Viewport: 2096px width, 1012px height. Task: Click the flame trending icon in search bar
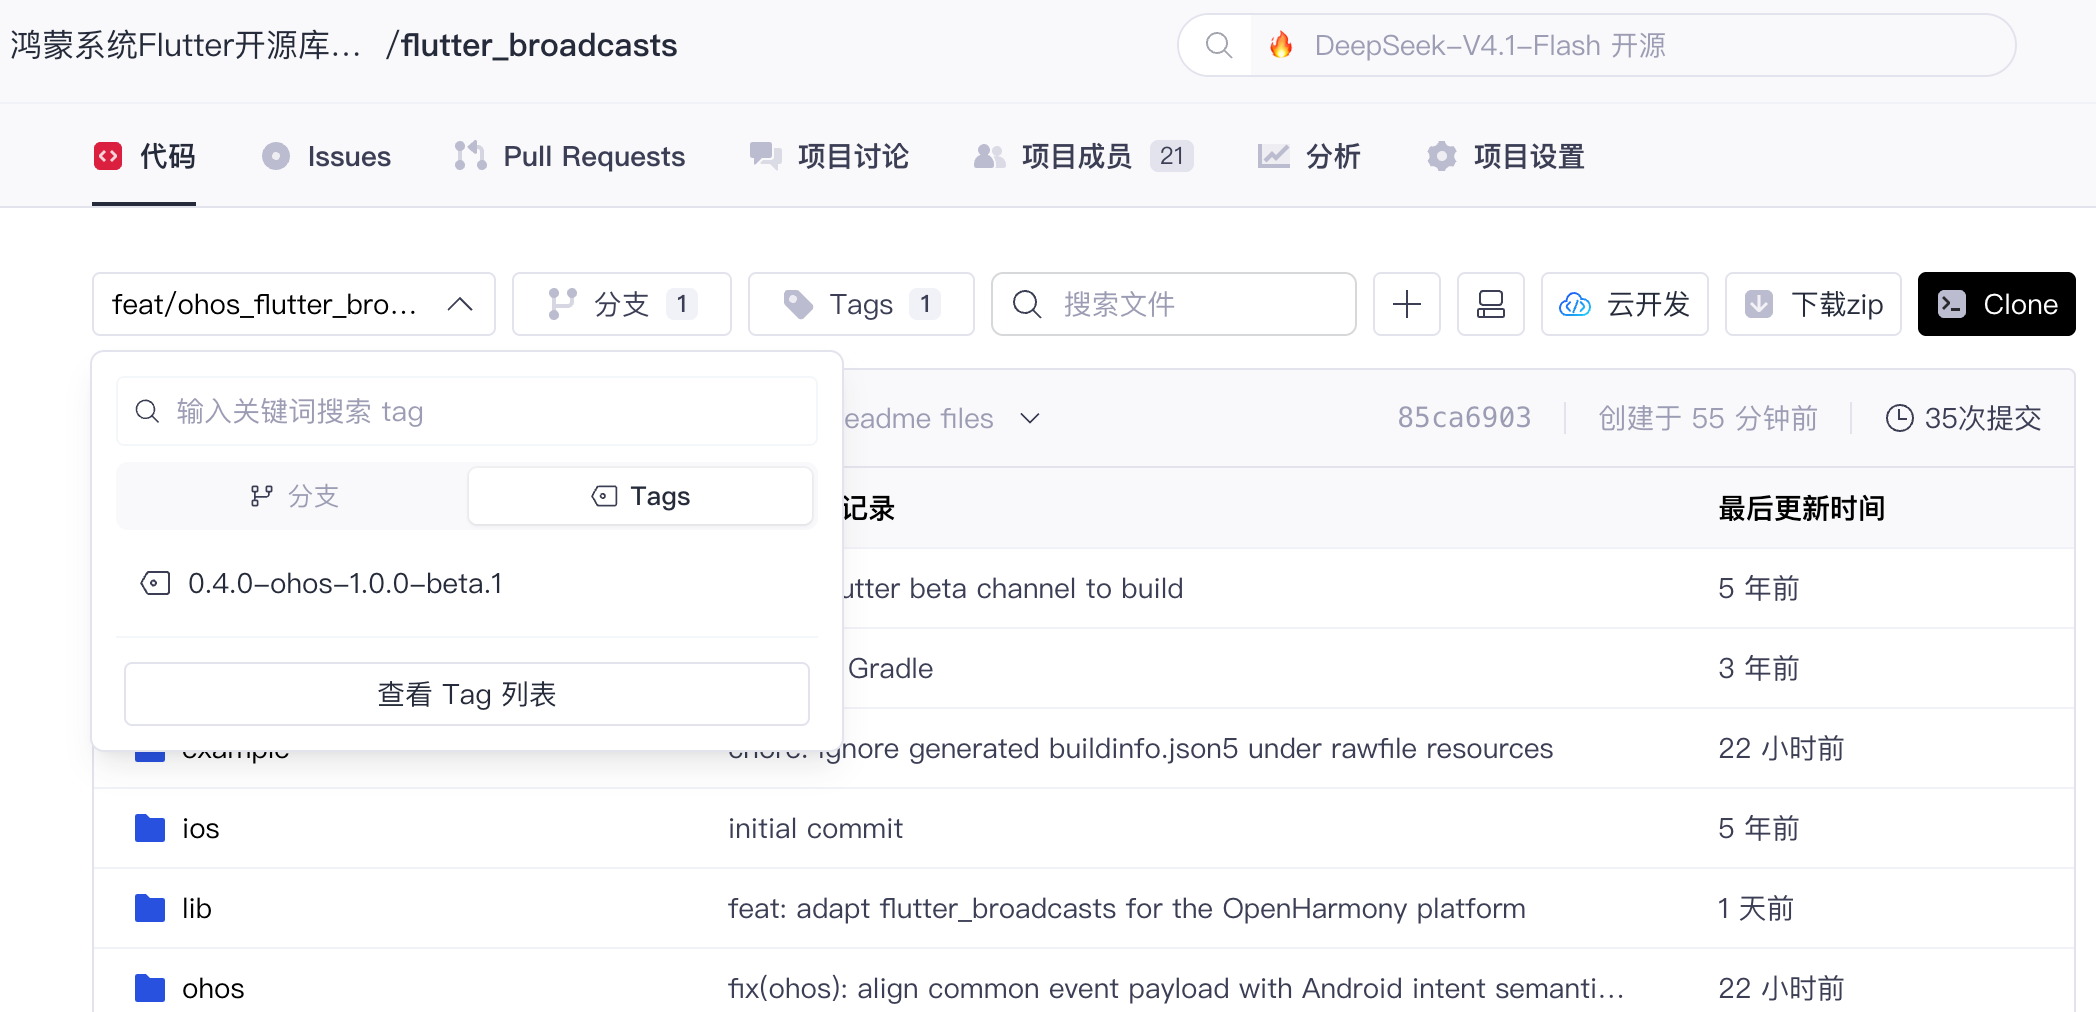pyautogui.click(x=1281, y=45)
